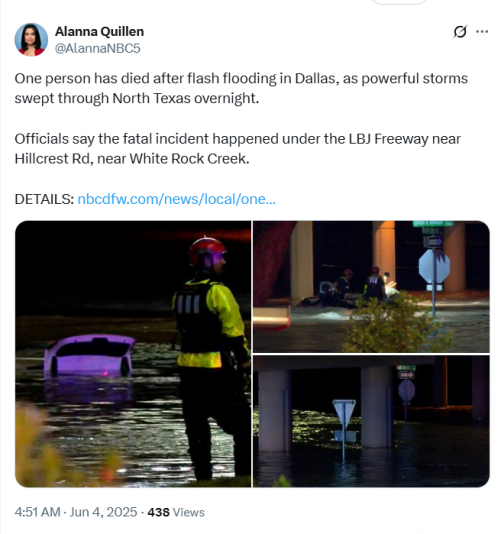Click the rescuer's red helmet in left photo
This screenshot has width=501, height=534.
point(207,250)
